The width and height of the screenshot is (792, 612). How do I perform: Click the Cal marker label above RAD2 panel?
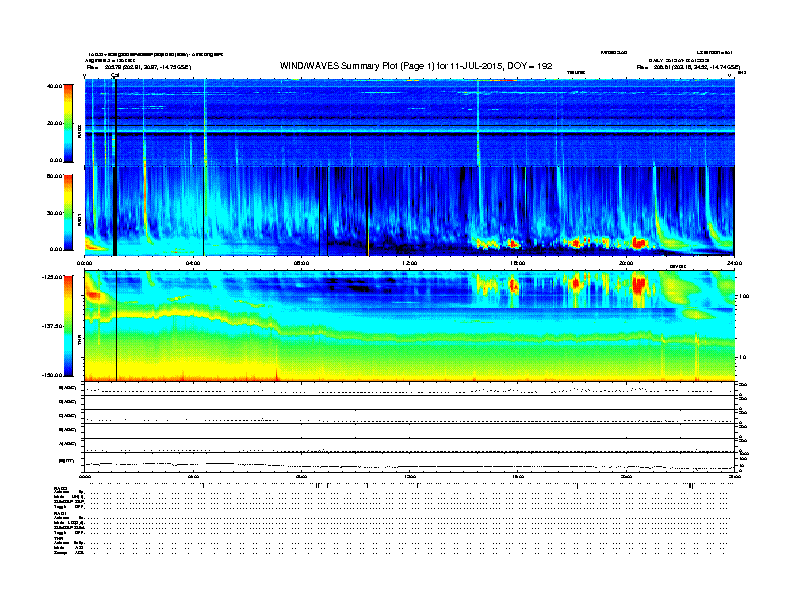[x=115, y=75]
